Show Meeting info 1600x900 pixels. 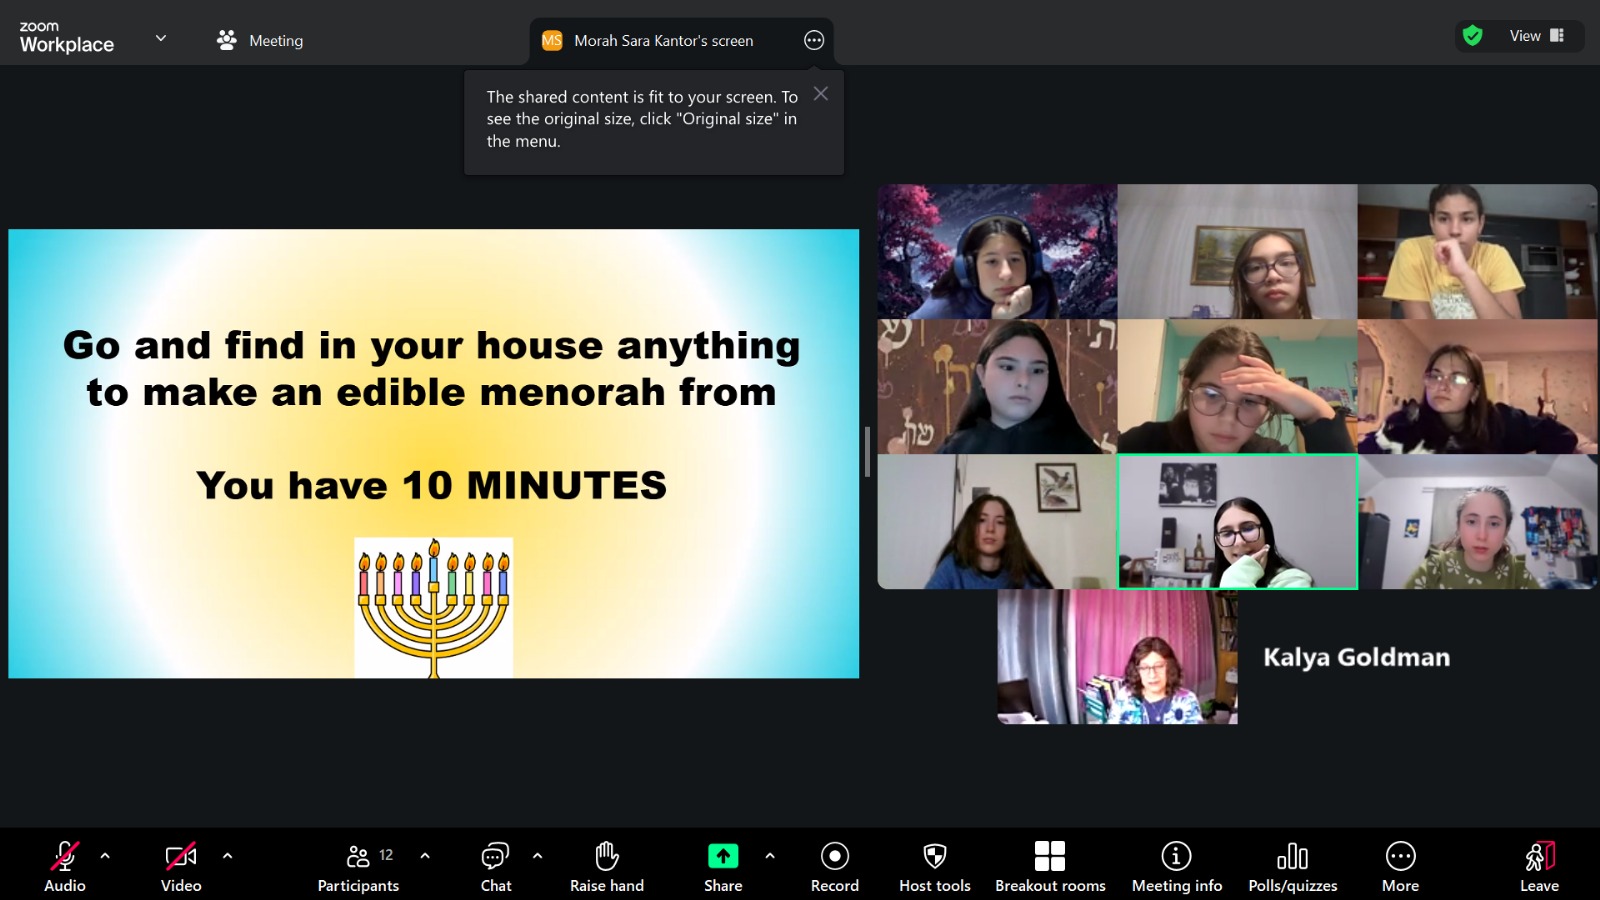click(x=1176, y=866)
